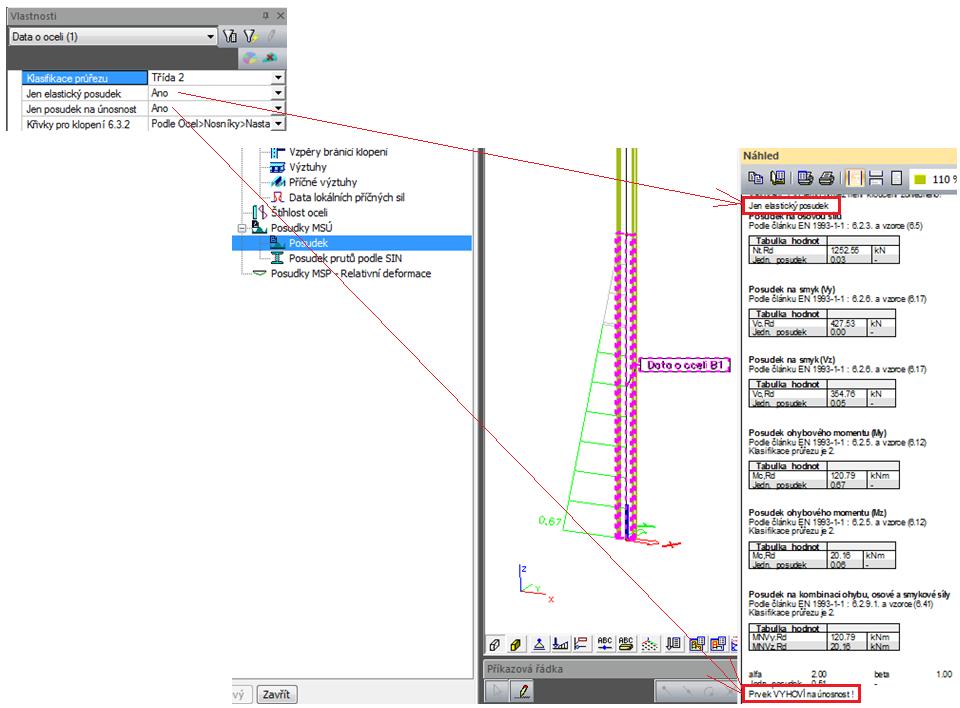Viewport: 960px width, 708px height.
Task: Click the 0.67 result value in the model view
Action: (x=550, y=521)
